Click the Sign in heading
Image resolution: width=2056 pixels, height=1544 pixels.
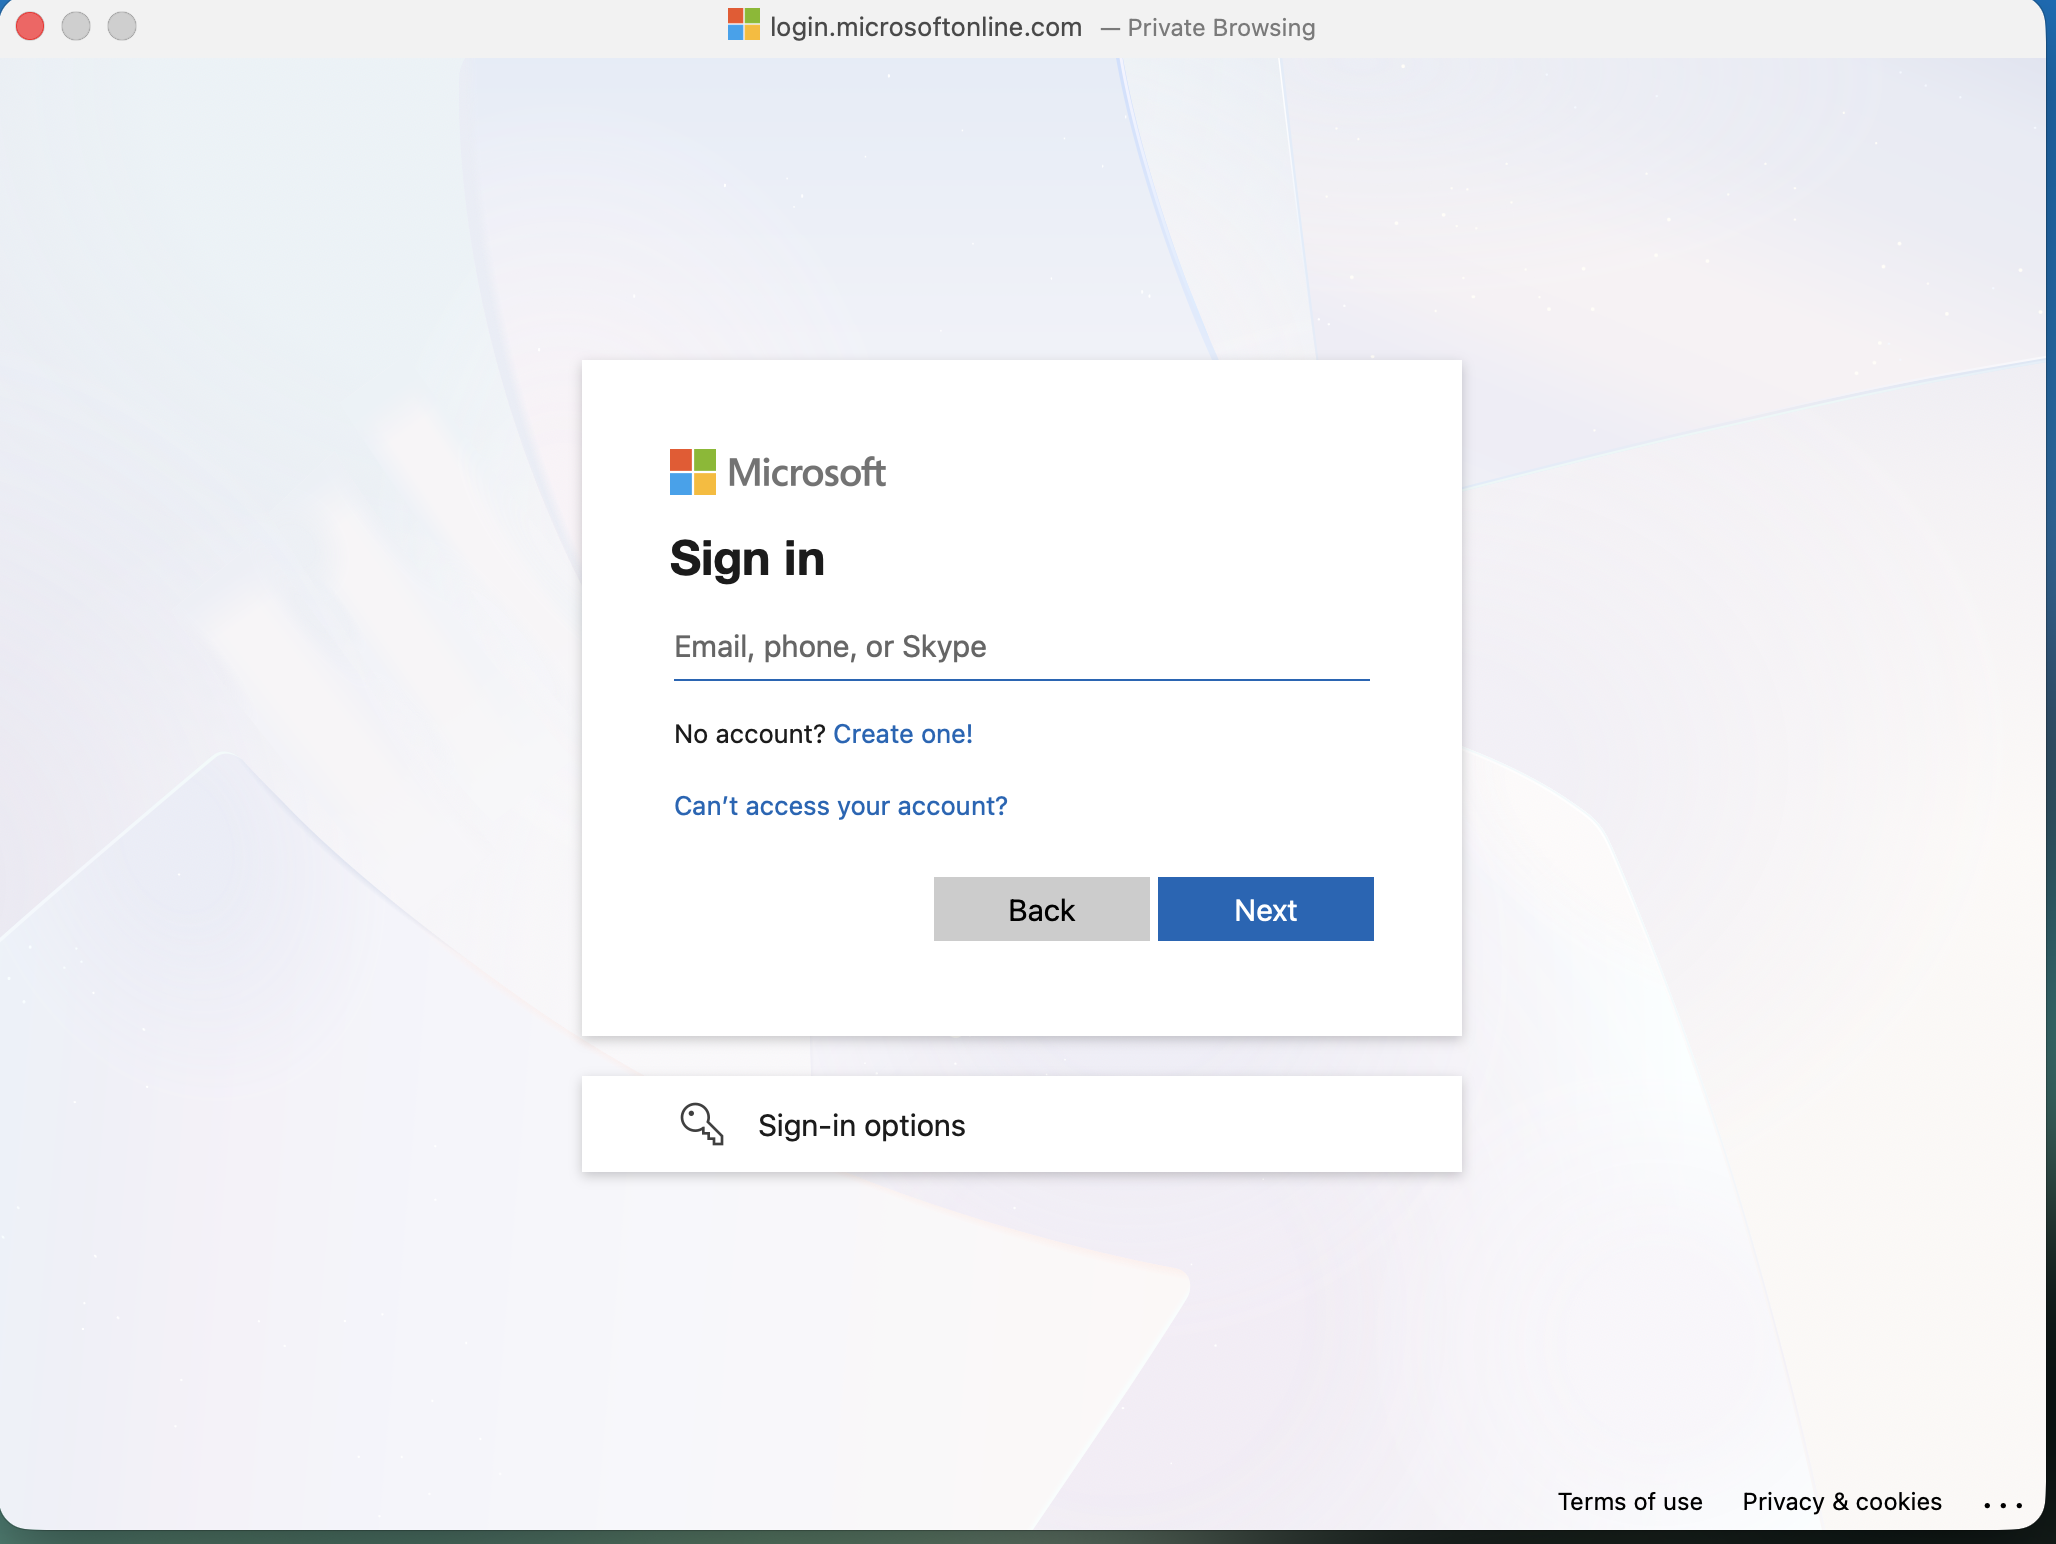coord(747,558)
